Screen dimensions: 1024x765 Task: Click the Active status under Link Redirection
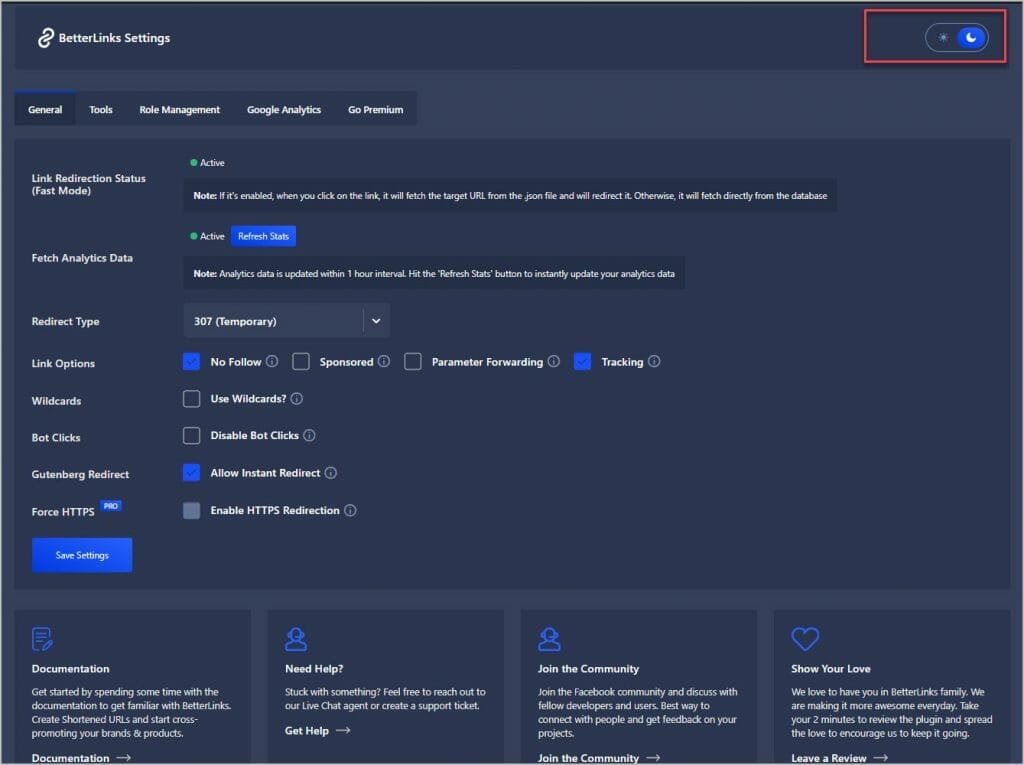[207, 163]
